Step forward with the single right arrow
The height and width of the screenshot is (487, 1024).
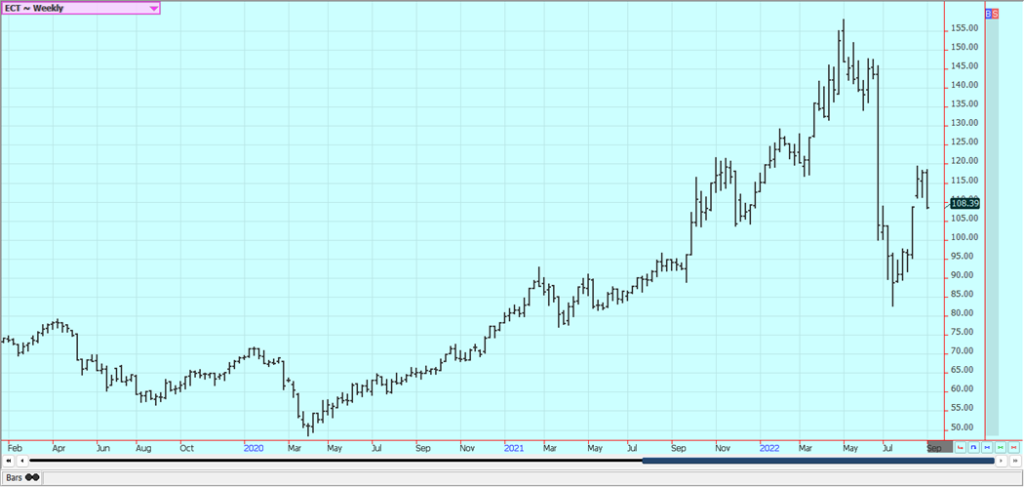click(x=1001, y=461)
